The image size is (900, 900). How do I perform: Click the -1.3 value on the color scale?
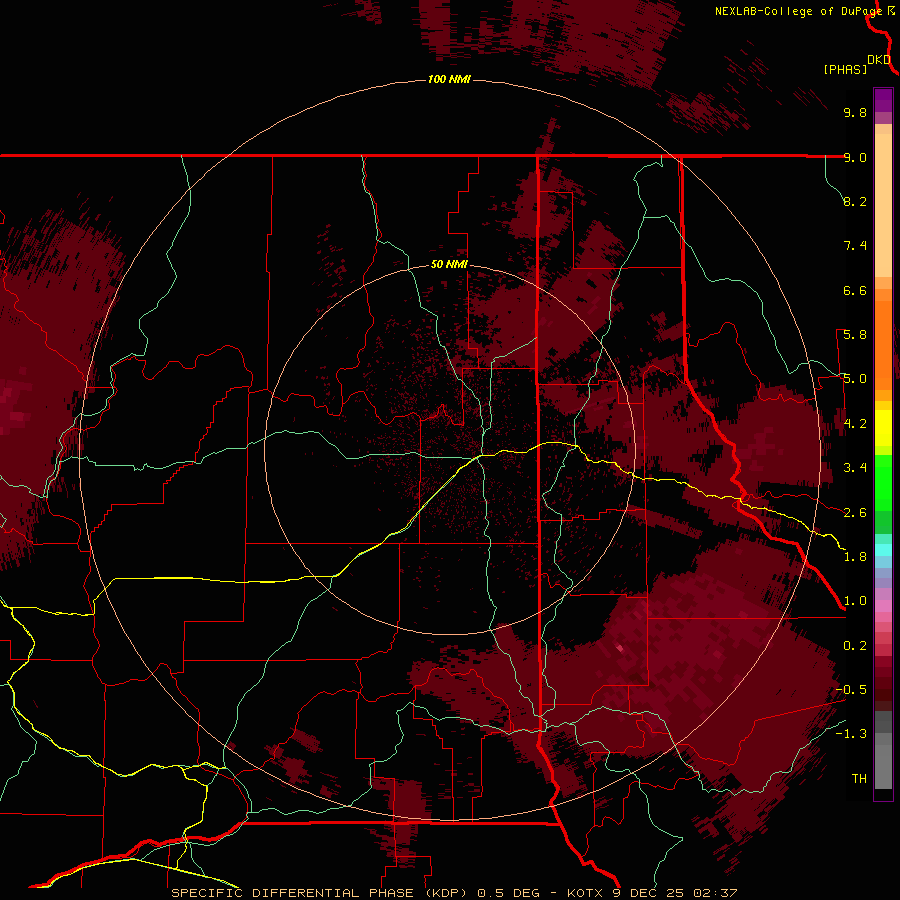pos(851,734)
